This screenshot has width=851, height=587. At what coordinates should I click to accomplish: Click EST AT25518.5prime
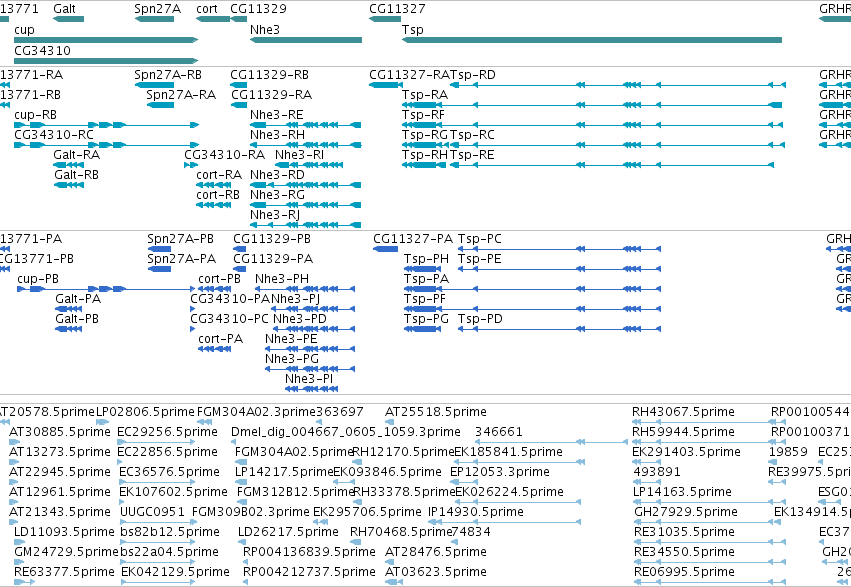(x=391, y=422)
